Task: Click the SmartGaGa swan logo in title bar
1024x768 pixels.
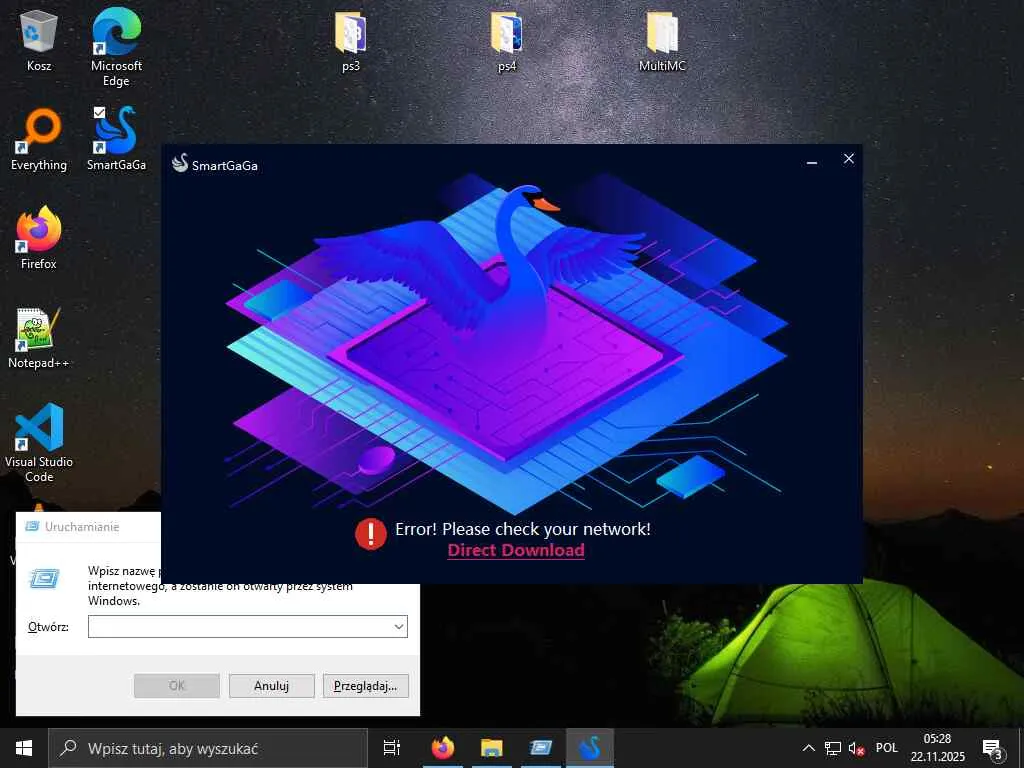Action: (x=180, y=163)
